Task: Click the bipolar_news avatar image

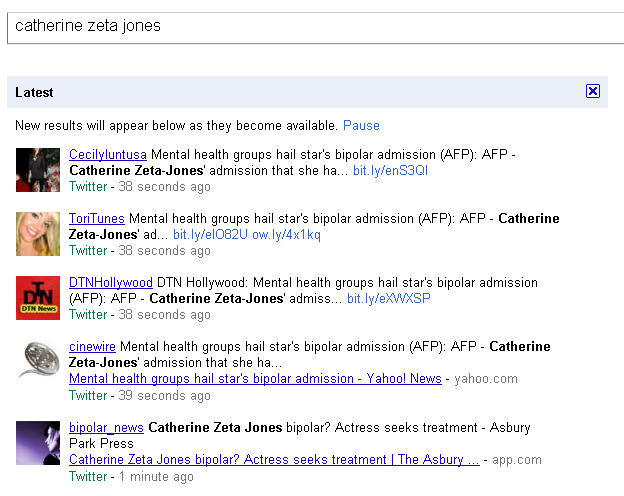Action: click(38, 442)
